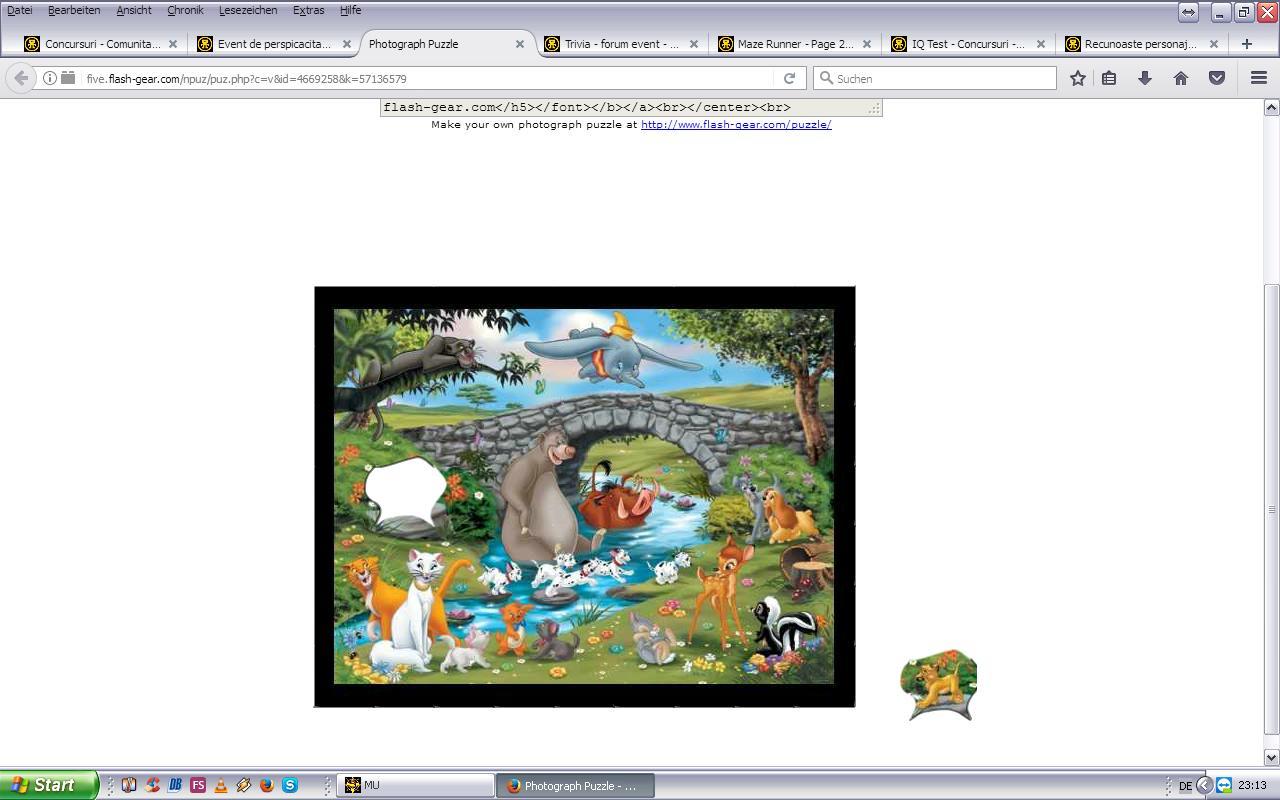Switch to MU taskbar window
Viewport: 1280px width, 800px height.
pyautogui.click(x=416, y=786)
